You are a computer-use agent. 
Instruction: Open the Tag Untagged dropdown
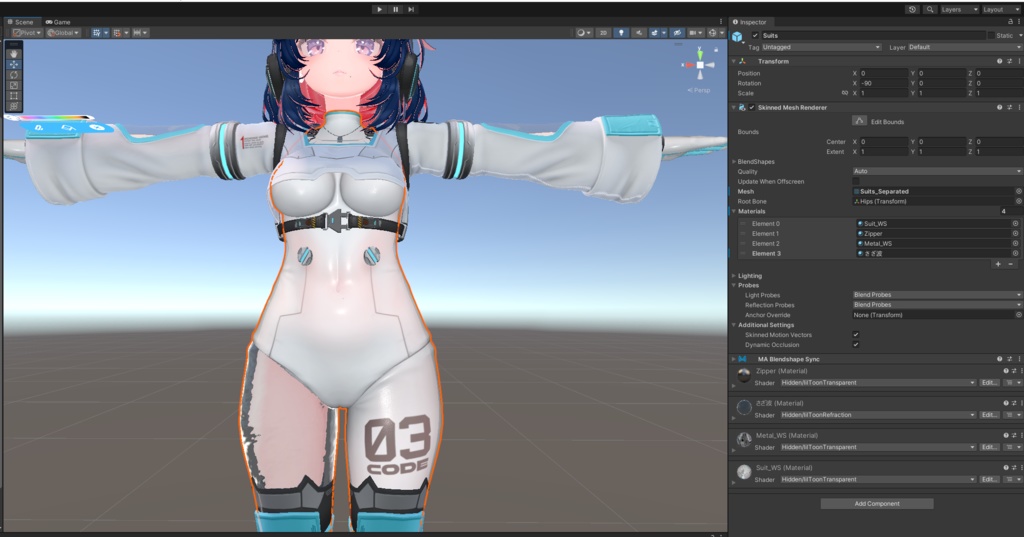822,47
